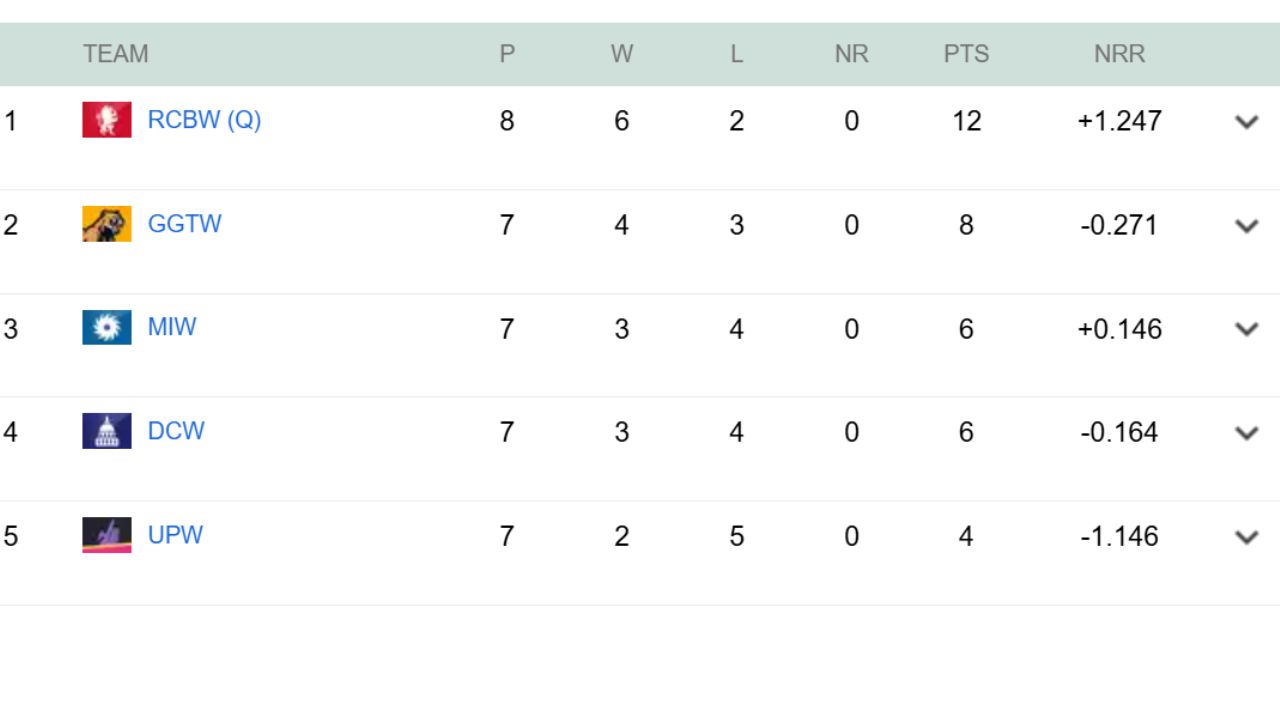Open the RCBW (Q) team page link

click(203, 120)
